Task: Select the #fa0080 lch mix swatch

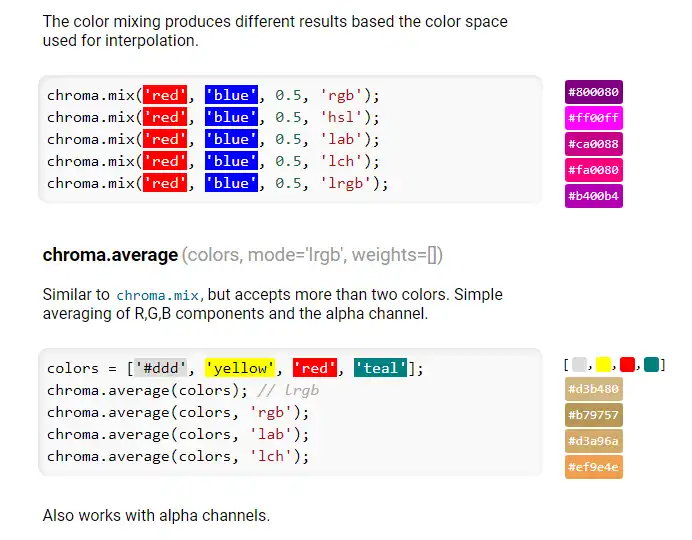Action: (594, 170)
